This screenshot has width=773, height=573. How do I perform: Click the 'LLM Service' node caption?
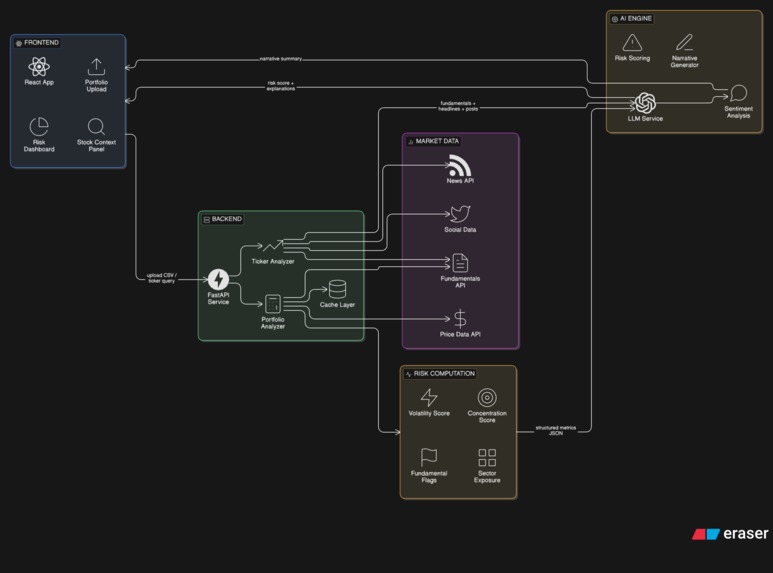(645, 118)
